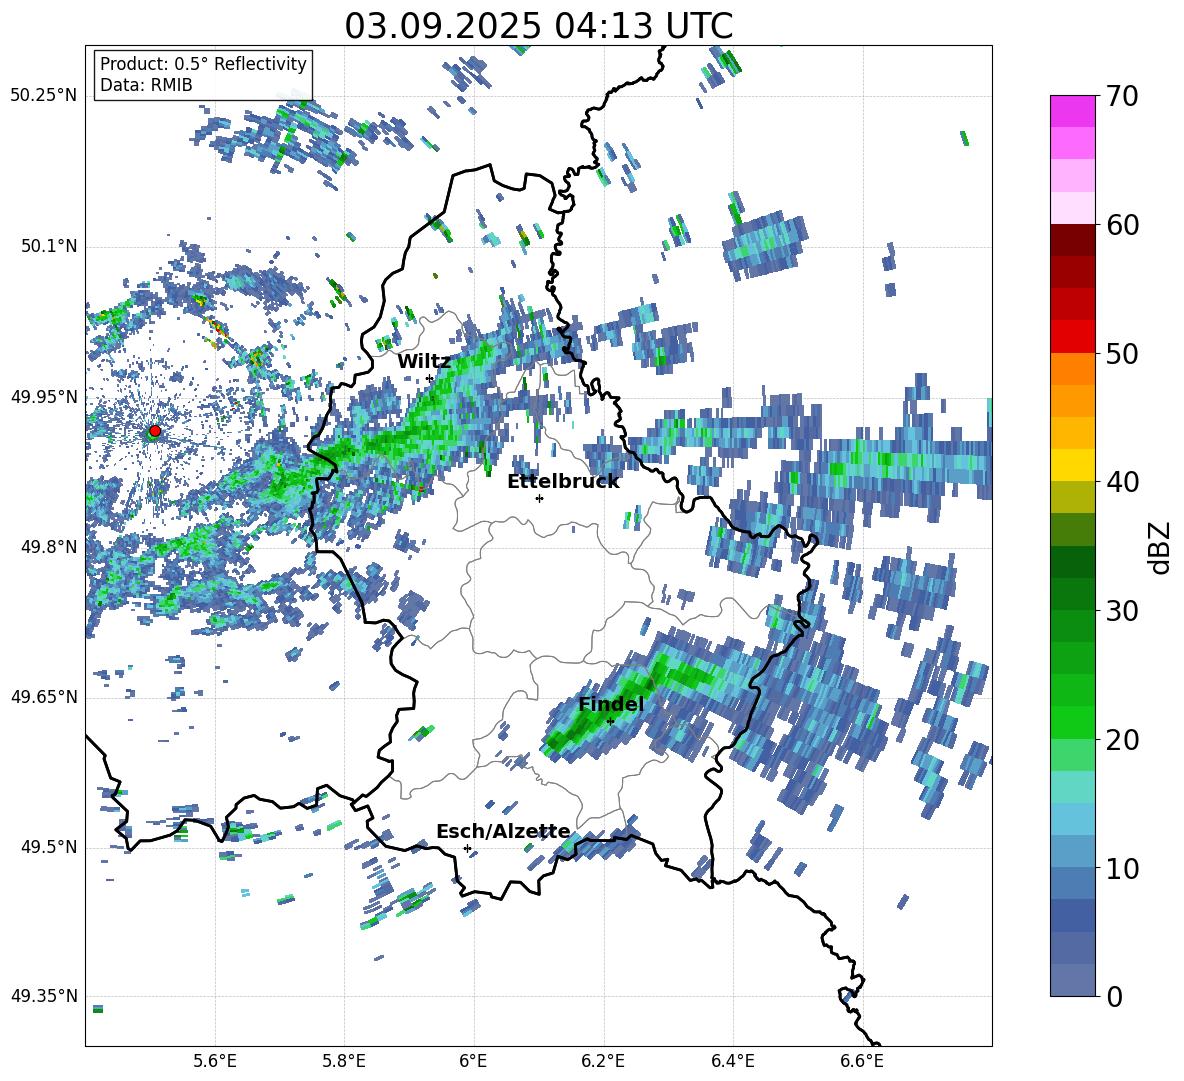Click the yellow colorbar segment at 40
This screenshot has width=1184, height=1081.
1072,465
